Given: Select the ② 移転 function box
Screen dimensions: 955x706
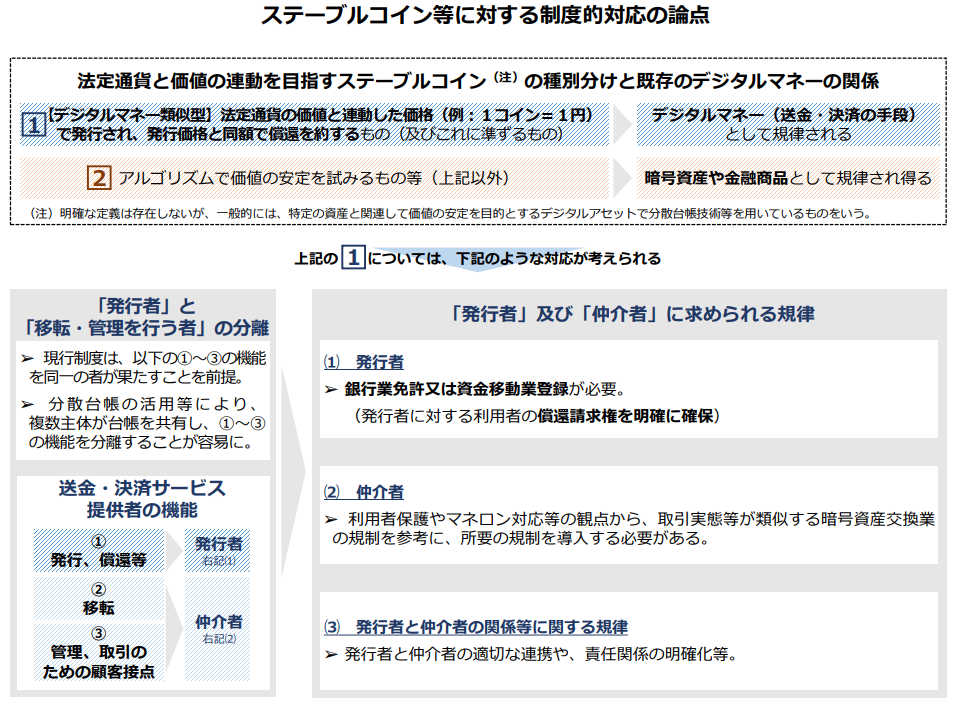Looking at the screenshot, I should pyautogui.click(x=98, y=598).
